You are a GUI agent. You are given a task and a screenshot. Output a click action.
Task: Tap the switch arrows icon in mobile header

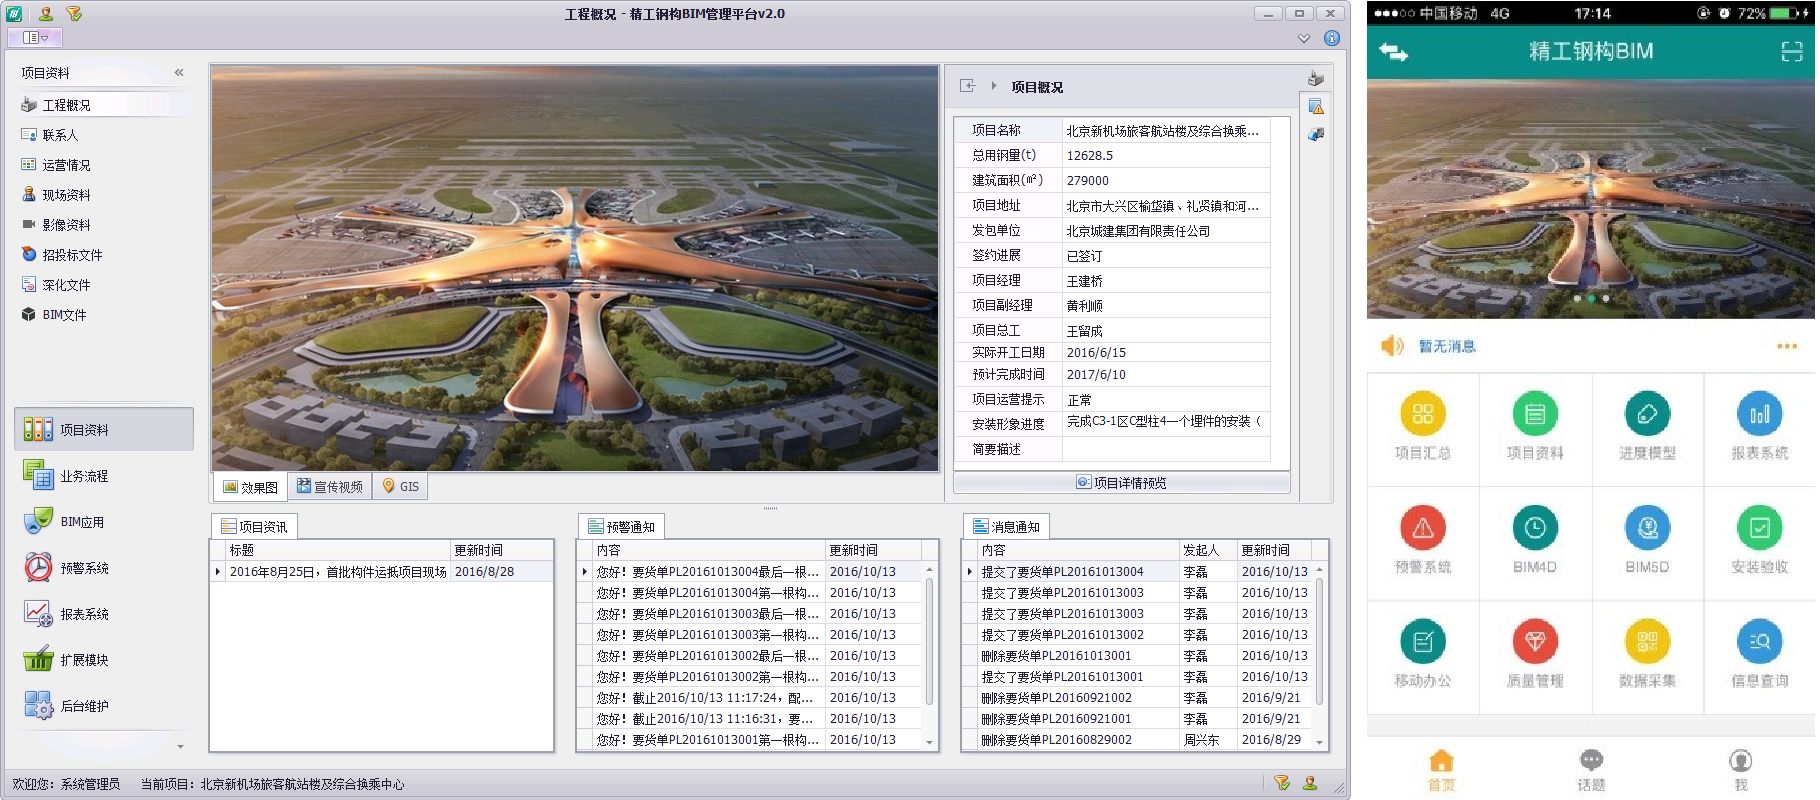pos(1394,52)
